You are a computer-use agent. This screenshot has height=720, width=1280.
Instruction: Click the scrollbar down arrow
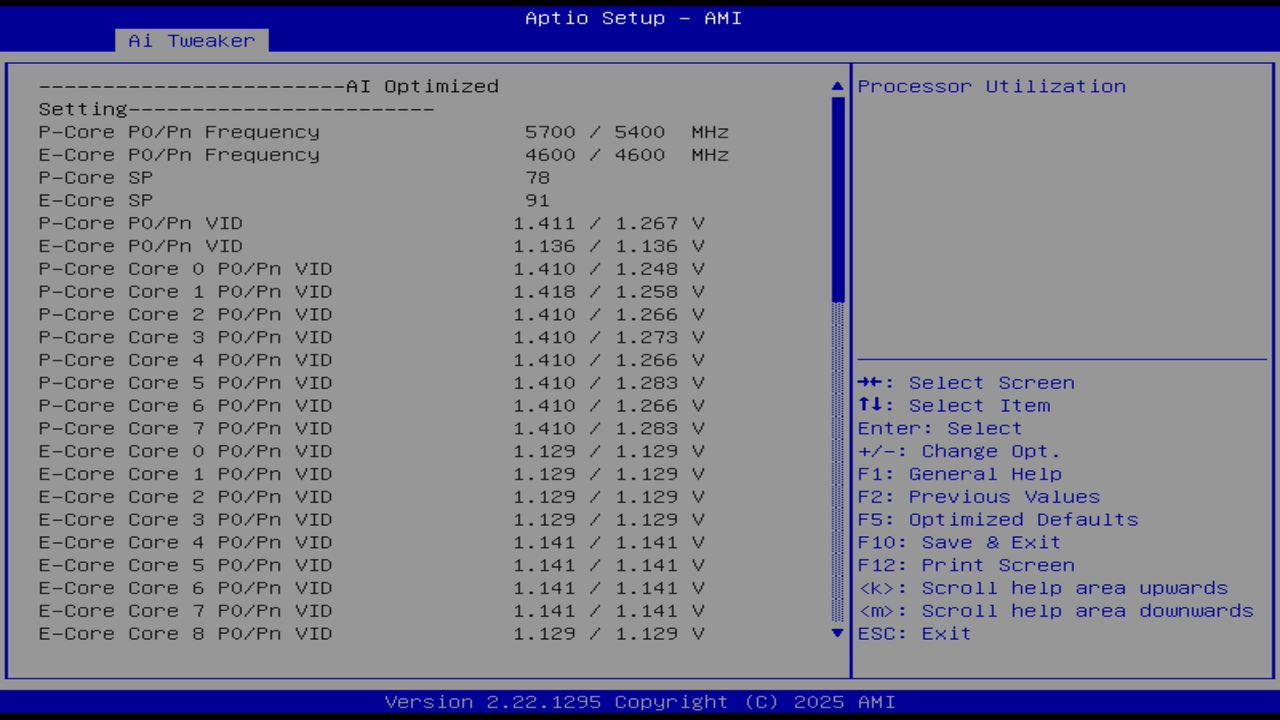click(836, 633)
